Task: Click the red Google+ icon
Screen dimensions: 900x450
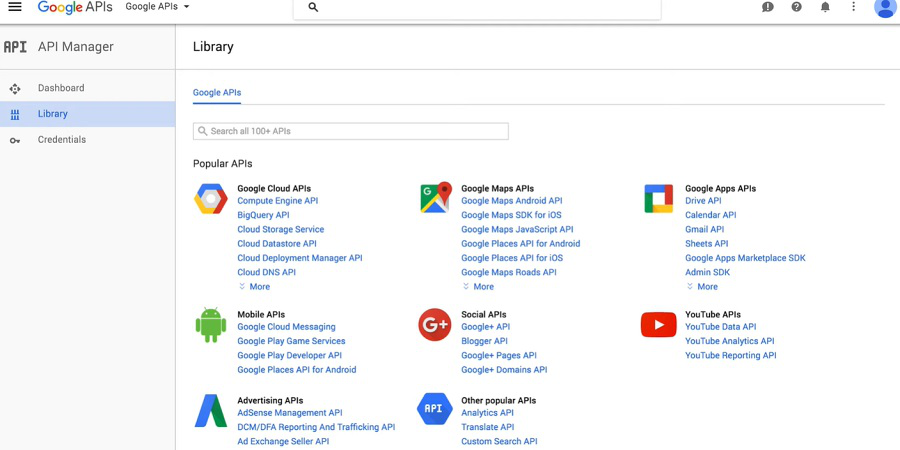Action: (435, 325)
